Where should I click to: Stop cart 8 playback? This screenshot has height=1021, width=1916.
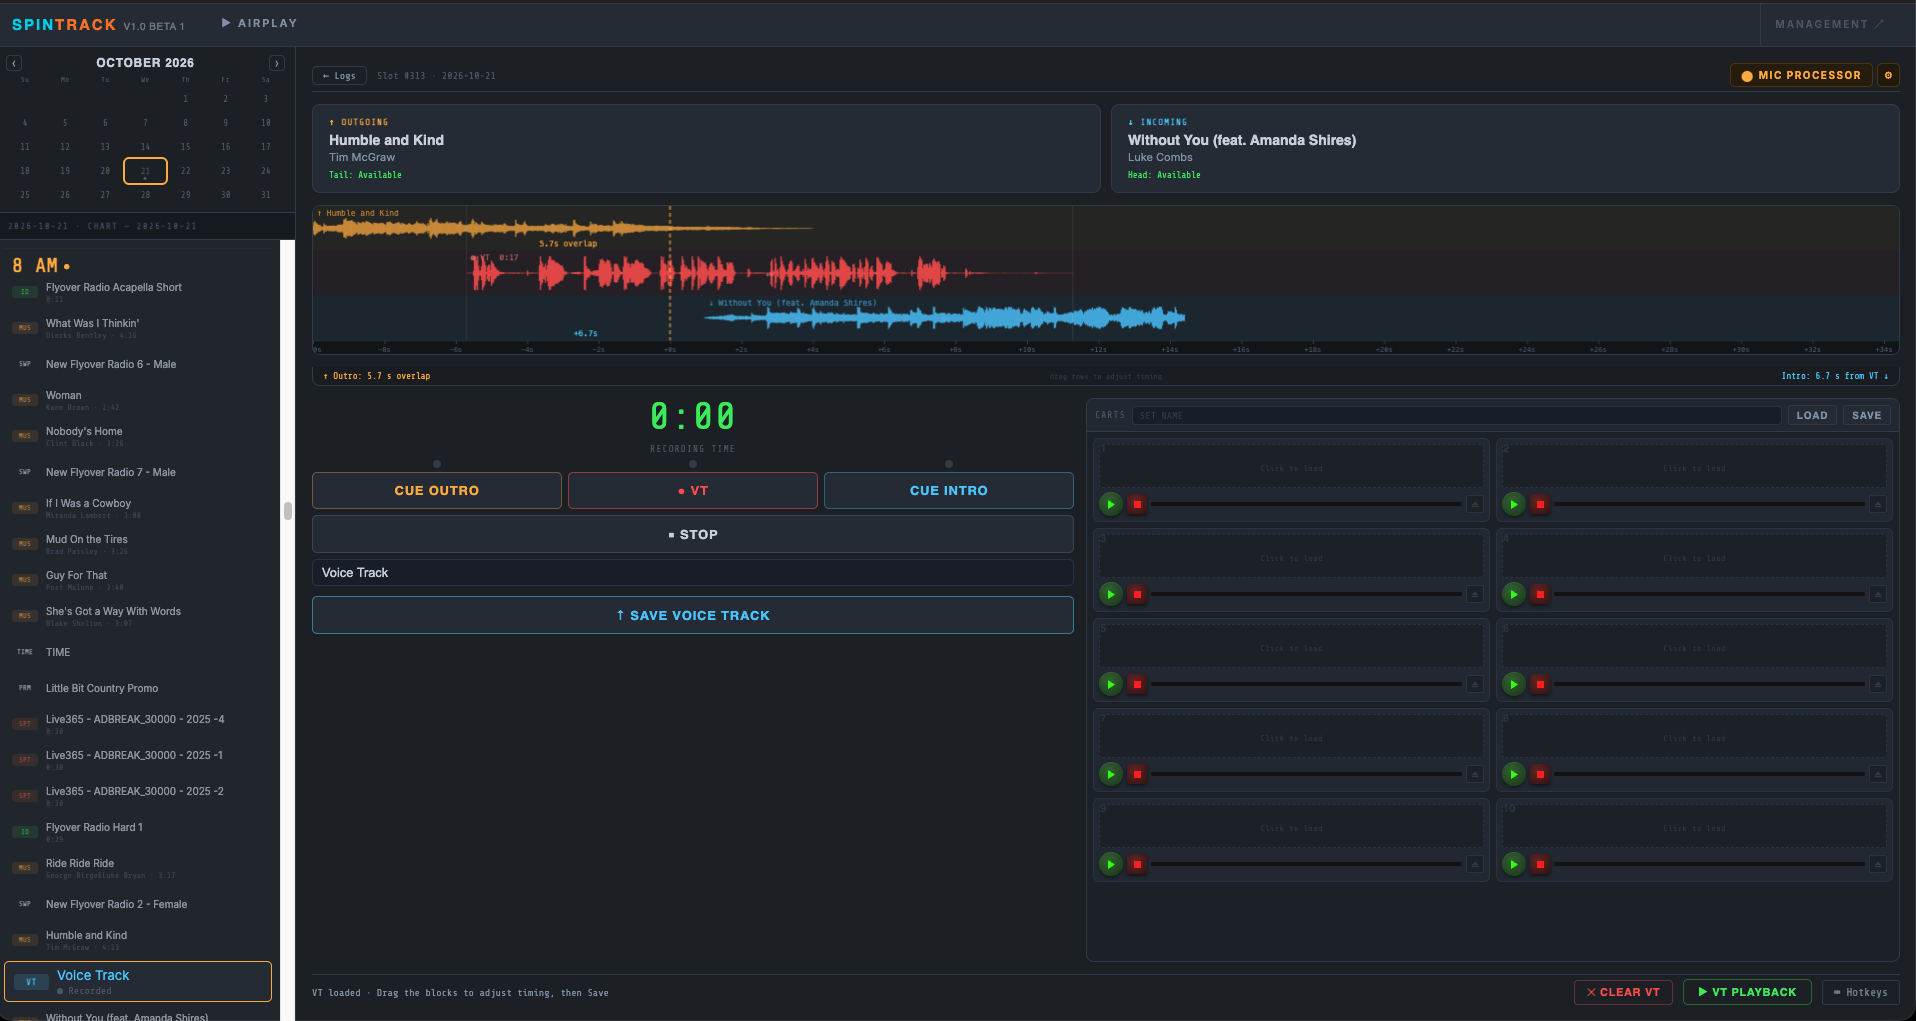coord(1540,774)
